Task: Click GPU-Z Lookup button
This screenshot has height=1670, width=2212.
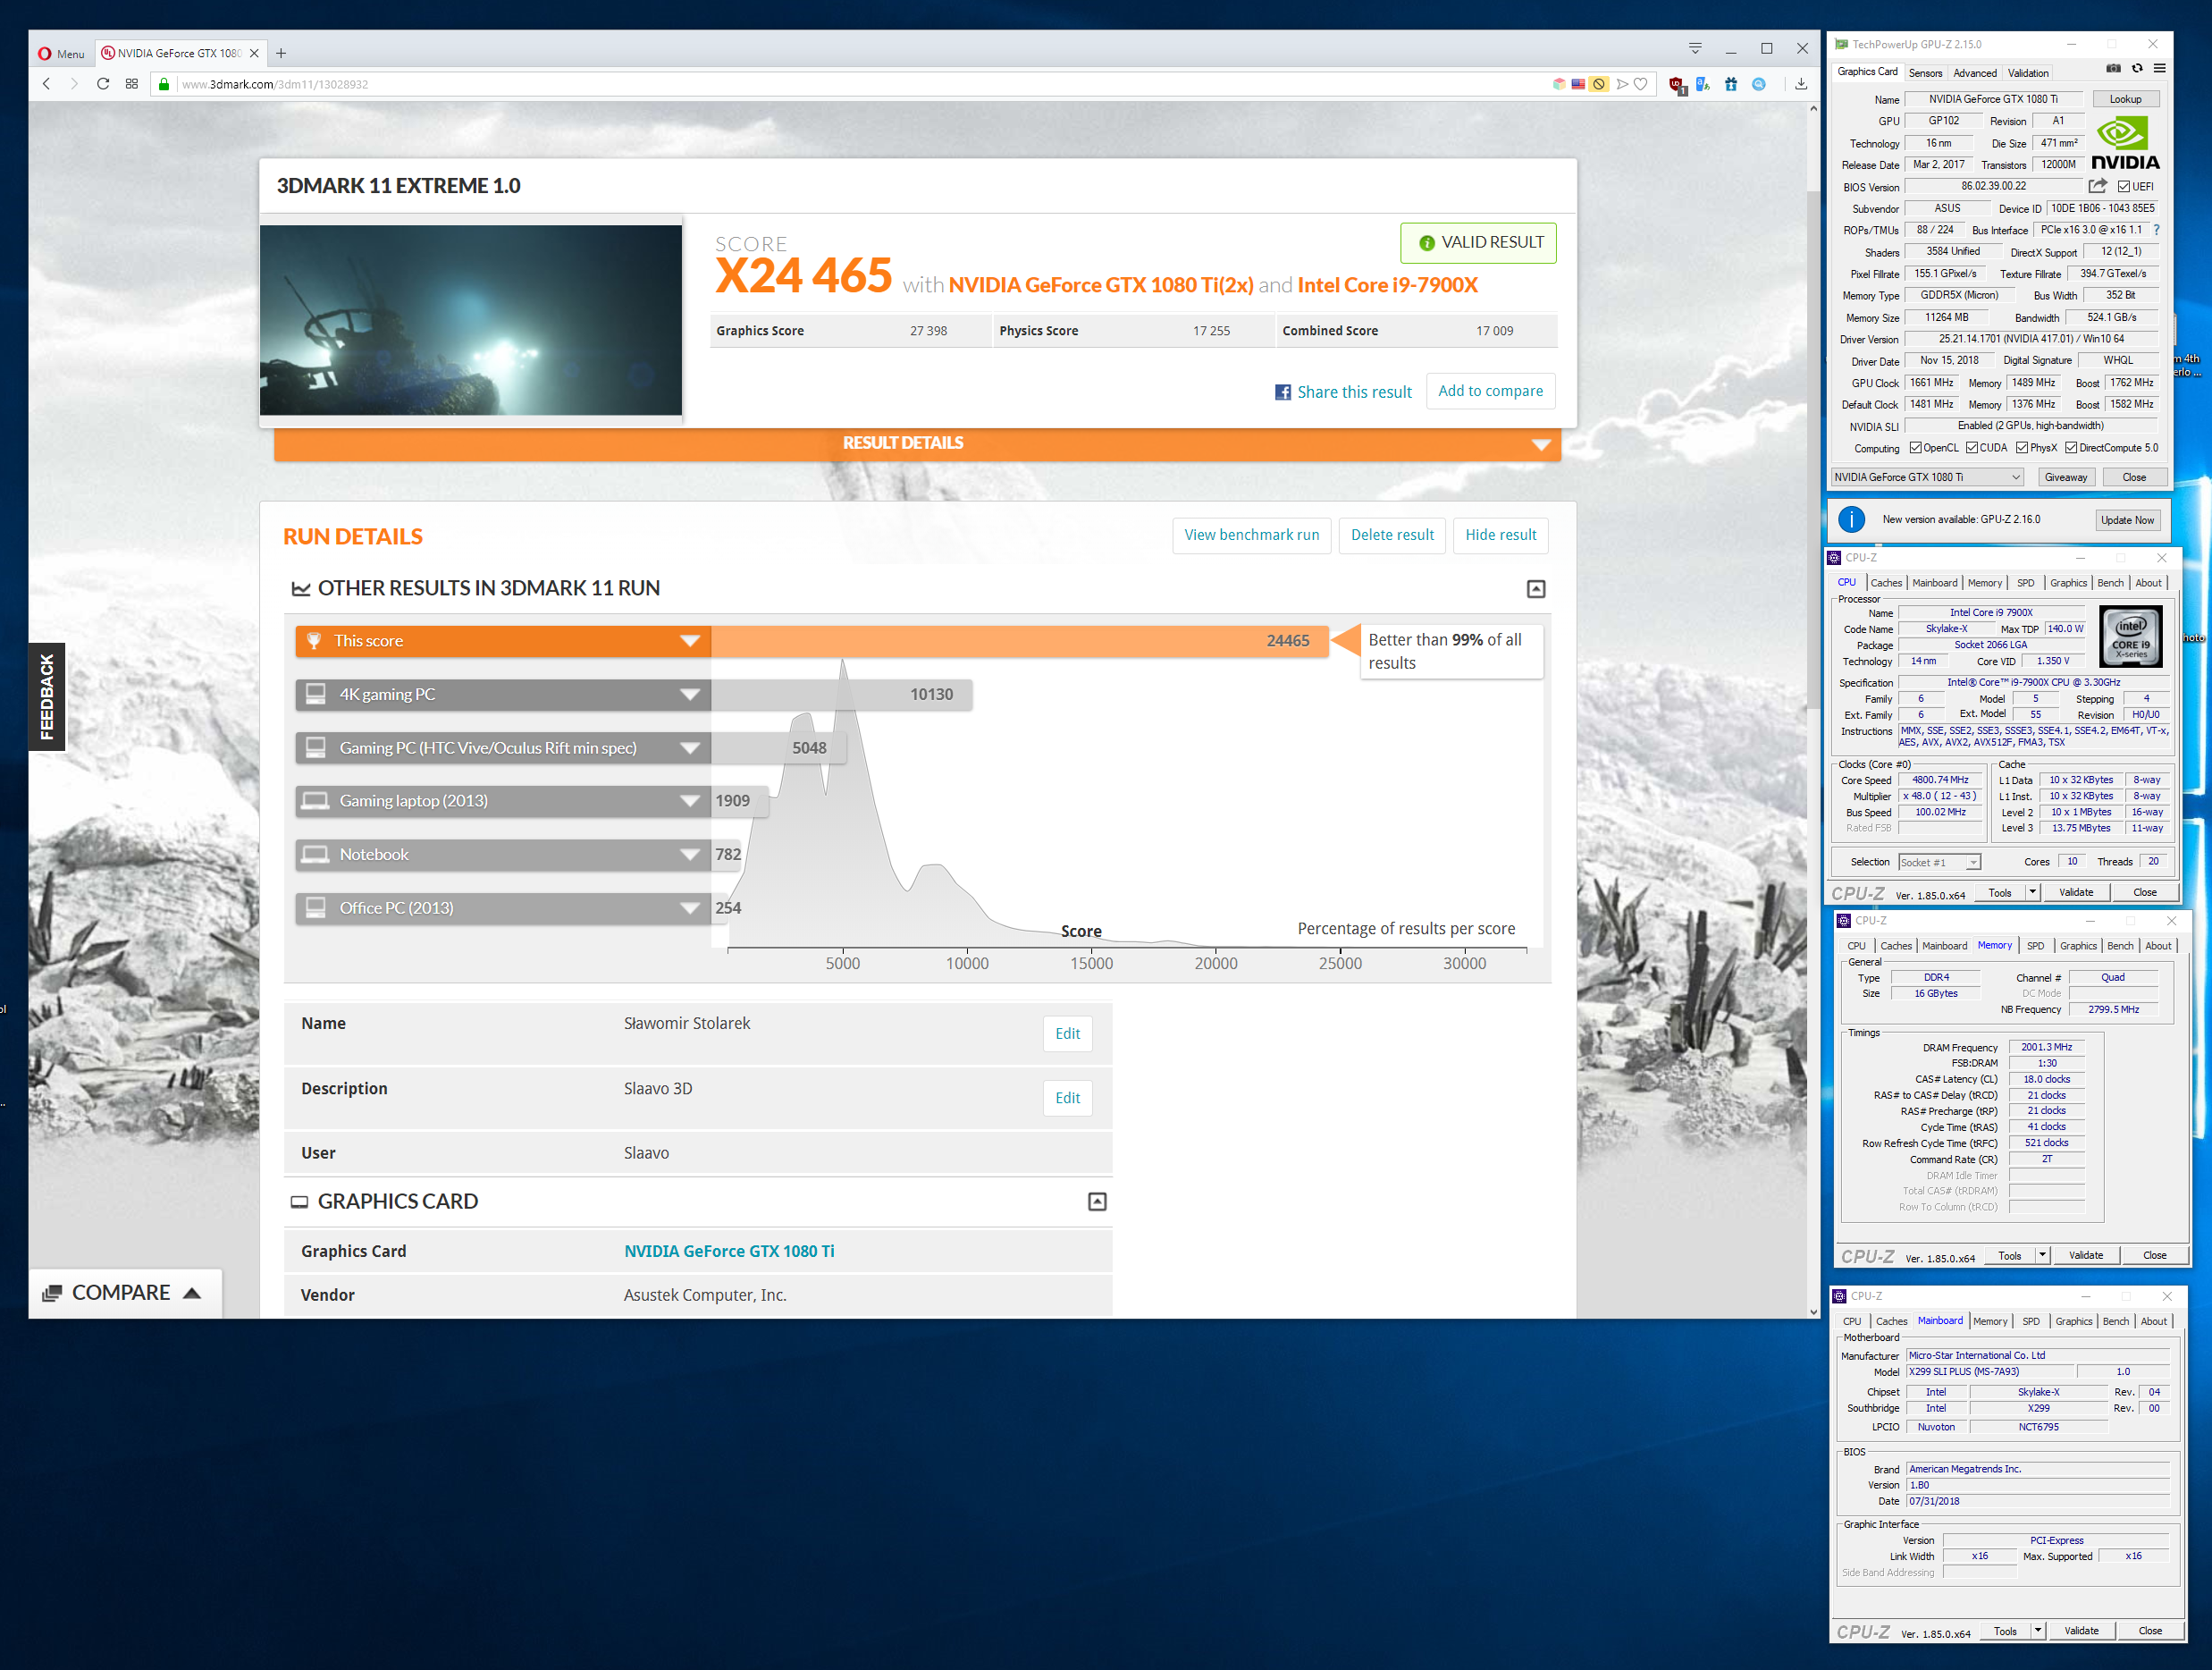Action: click(2125, 99)
